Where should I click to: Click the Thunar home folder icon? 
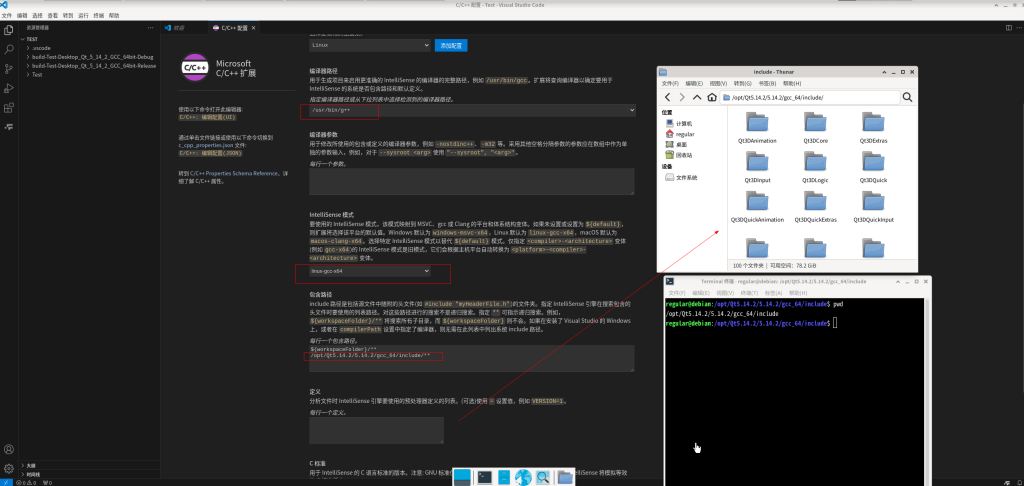tap(711, 97)
